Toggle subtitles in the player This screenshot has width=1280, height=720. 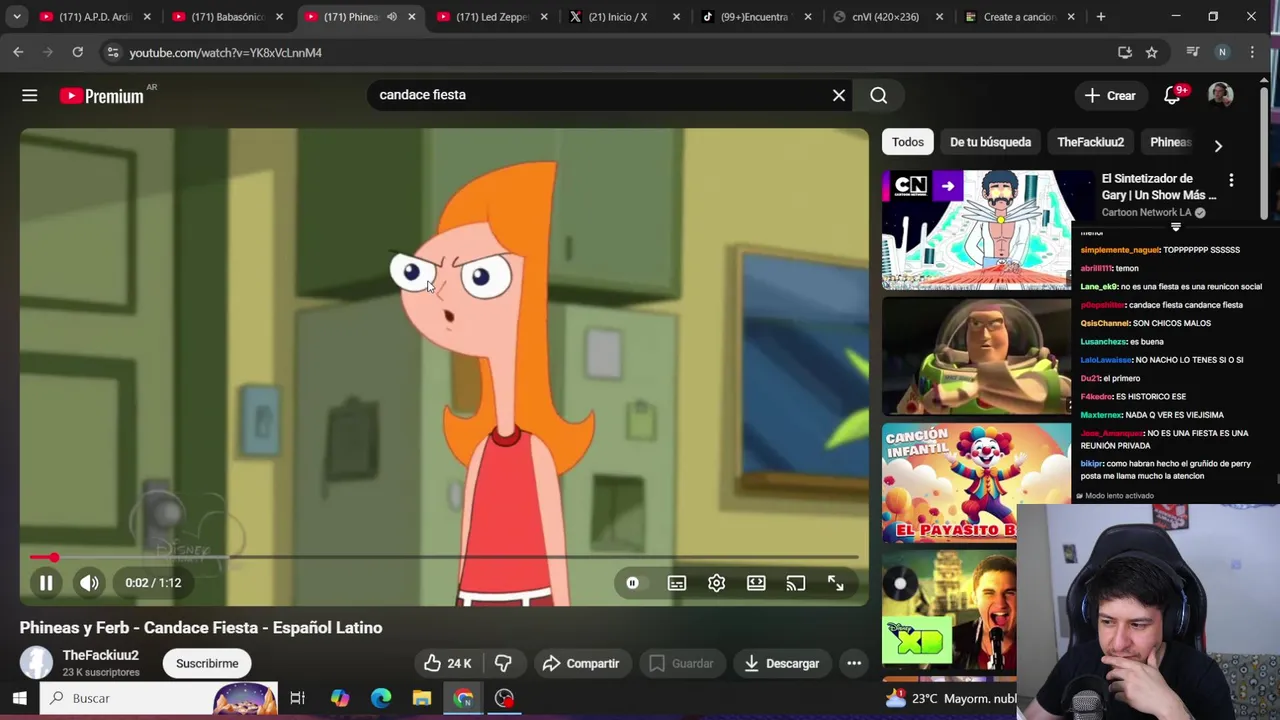[677, 583]
